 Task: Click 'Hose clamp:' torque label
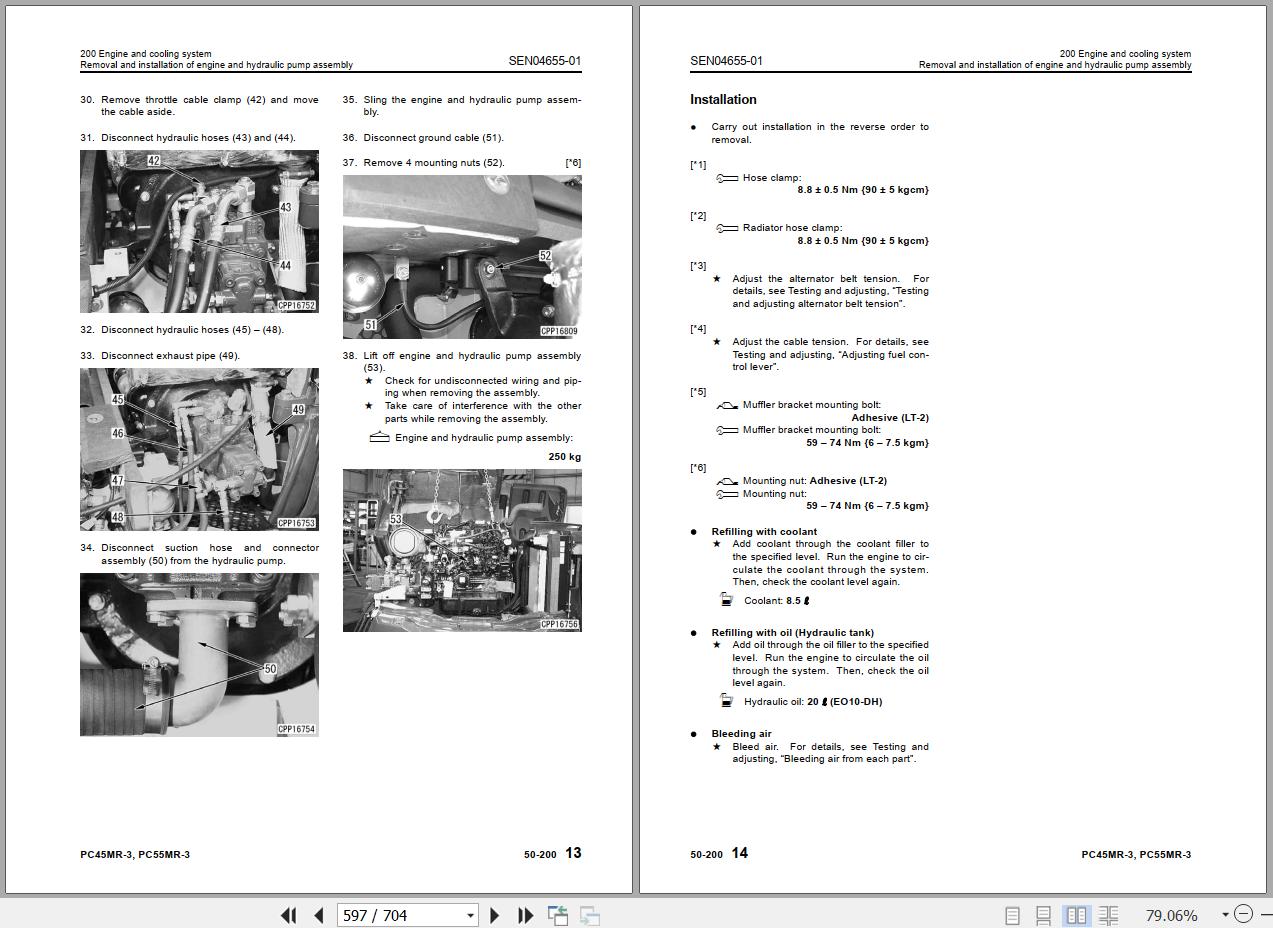772,178
